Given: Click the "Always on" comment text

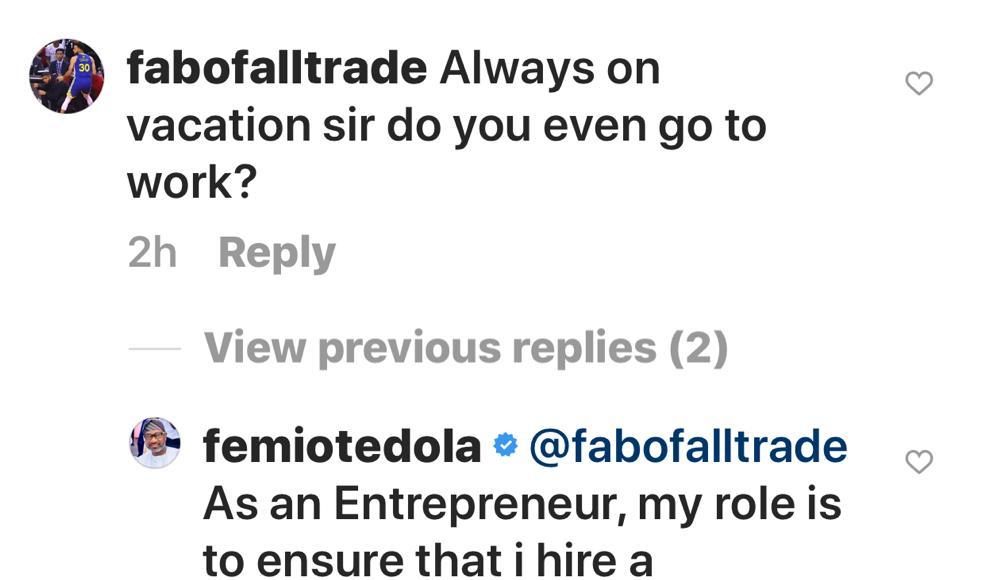Looking at the screenshot, I should (550, 69).
